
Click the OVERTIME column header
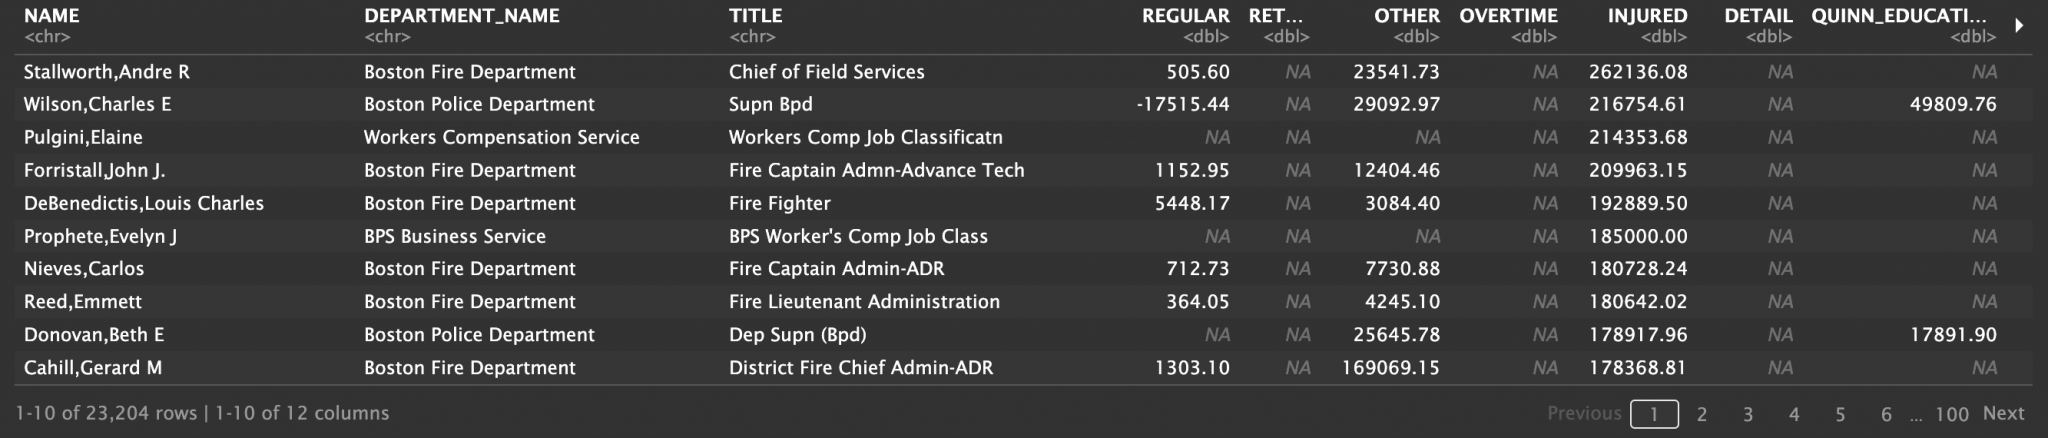tap(1508, 16)
